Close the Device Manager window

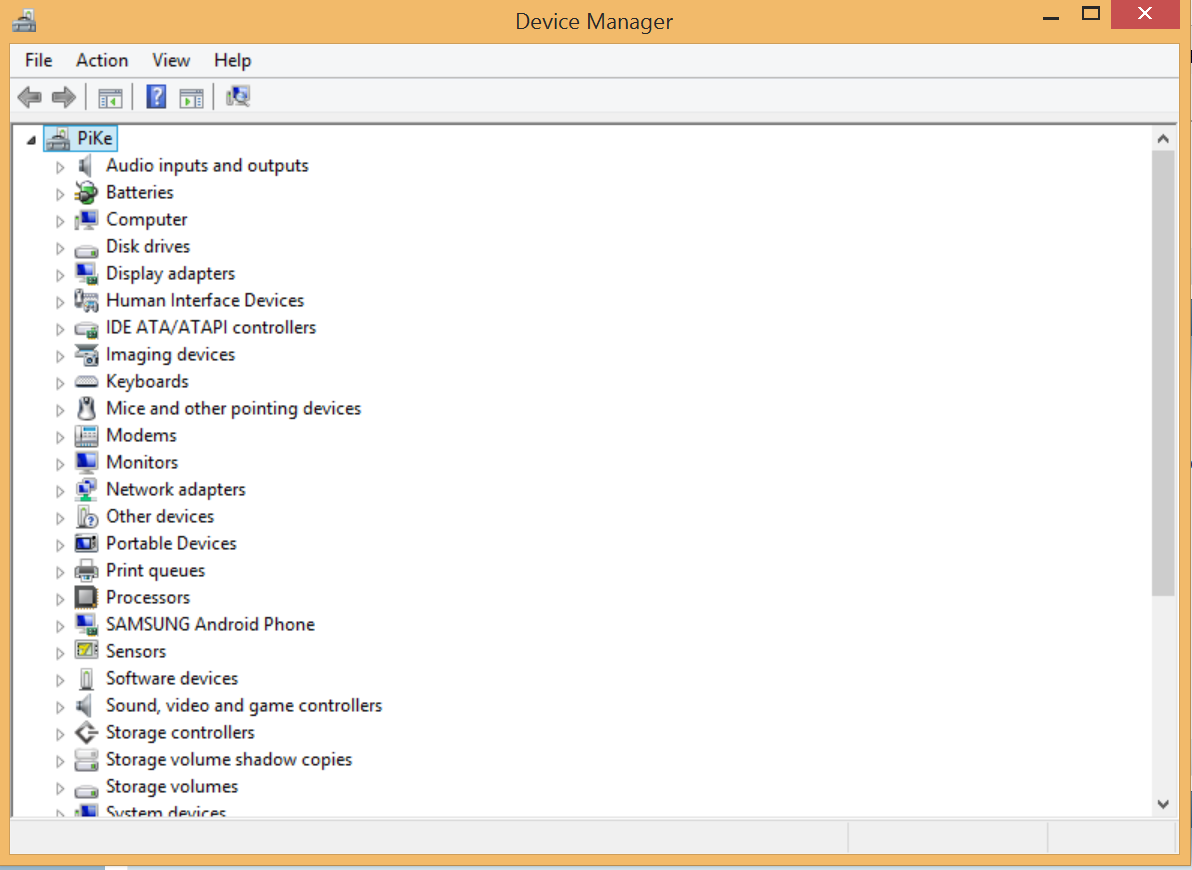[x=1145, y=14]
